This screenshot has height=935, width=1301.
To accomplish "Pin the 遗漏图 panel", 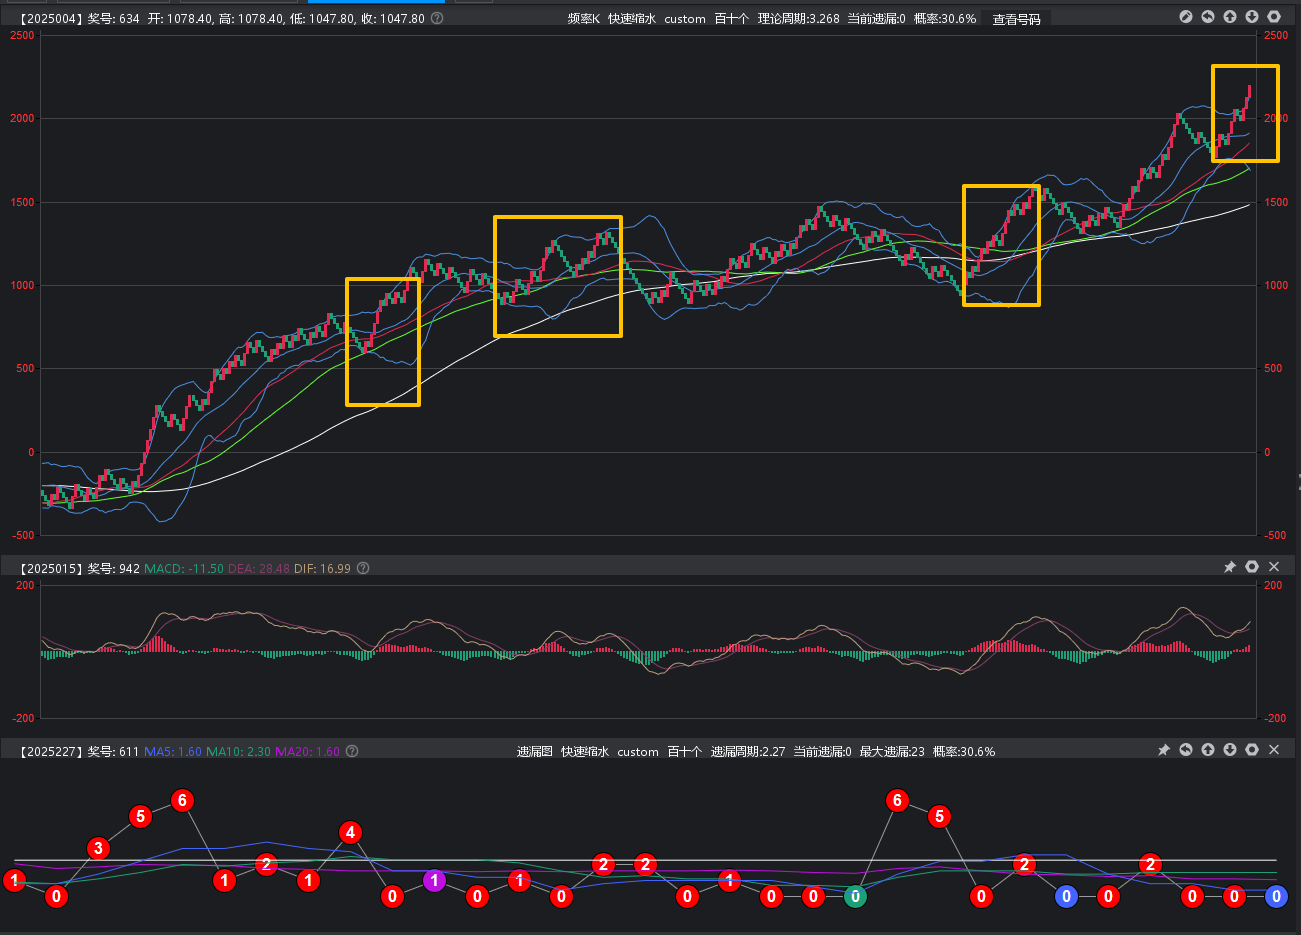I will click(1164, 750).
